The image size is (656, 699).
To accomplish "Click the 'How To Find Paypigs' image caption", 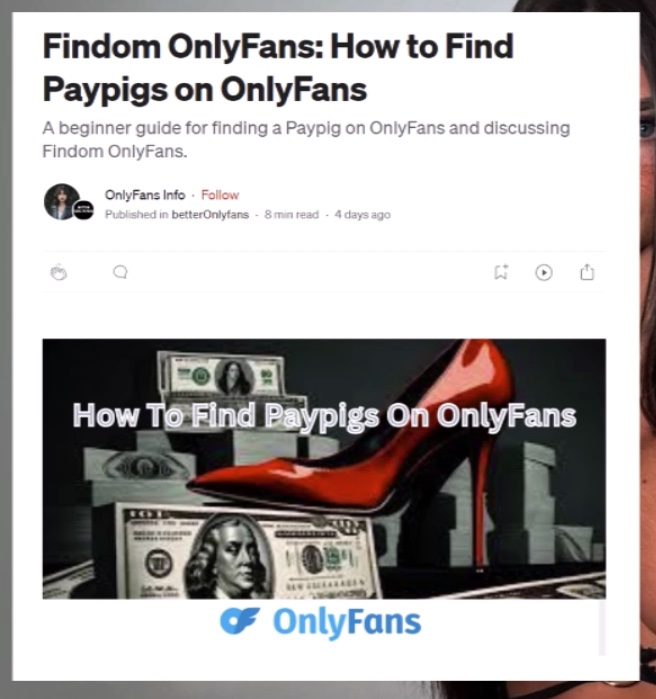I will click(x=324, y=415).
